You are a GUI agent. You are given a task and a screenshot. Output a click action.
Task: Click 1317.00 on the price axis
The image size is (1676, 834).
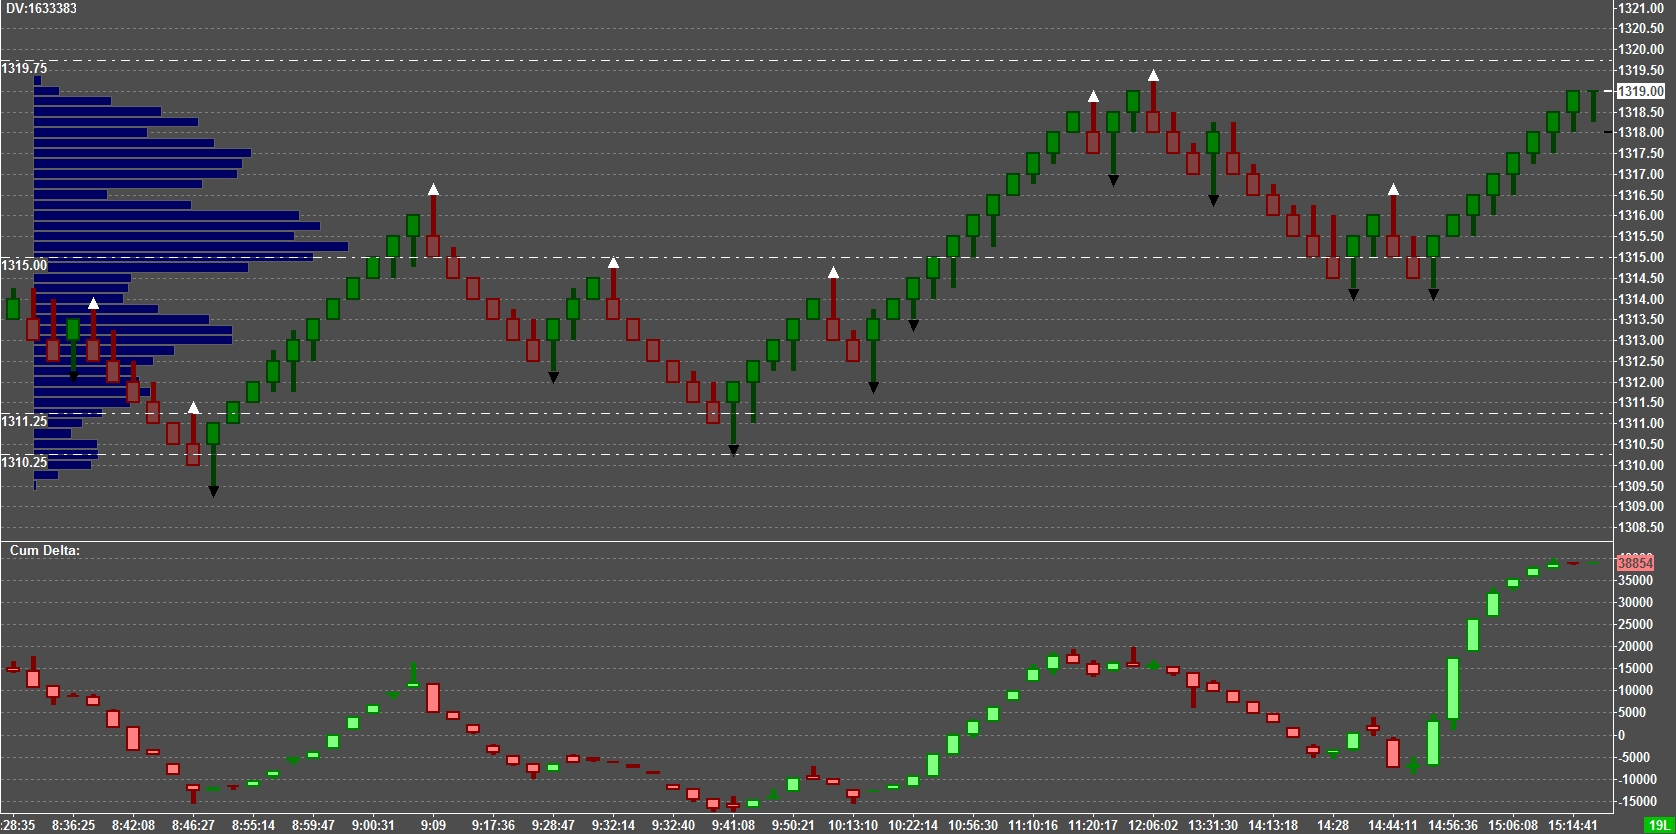(1641, 174)
